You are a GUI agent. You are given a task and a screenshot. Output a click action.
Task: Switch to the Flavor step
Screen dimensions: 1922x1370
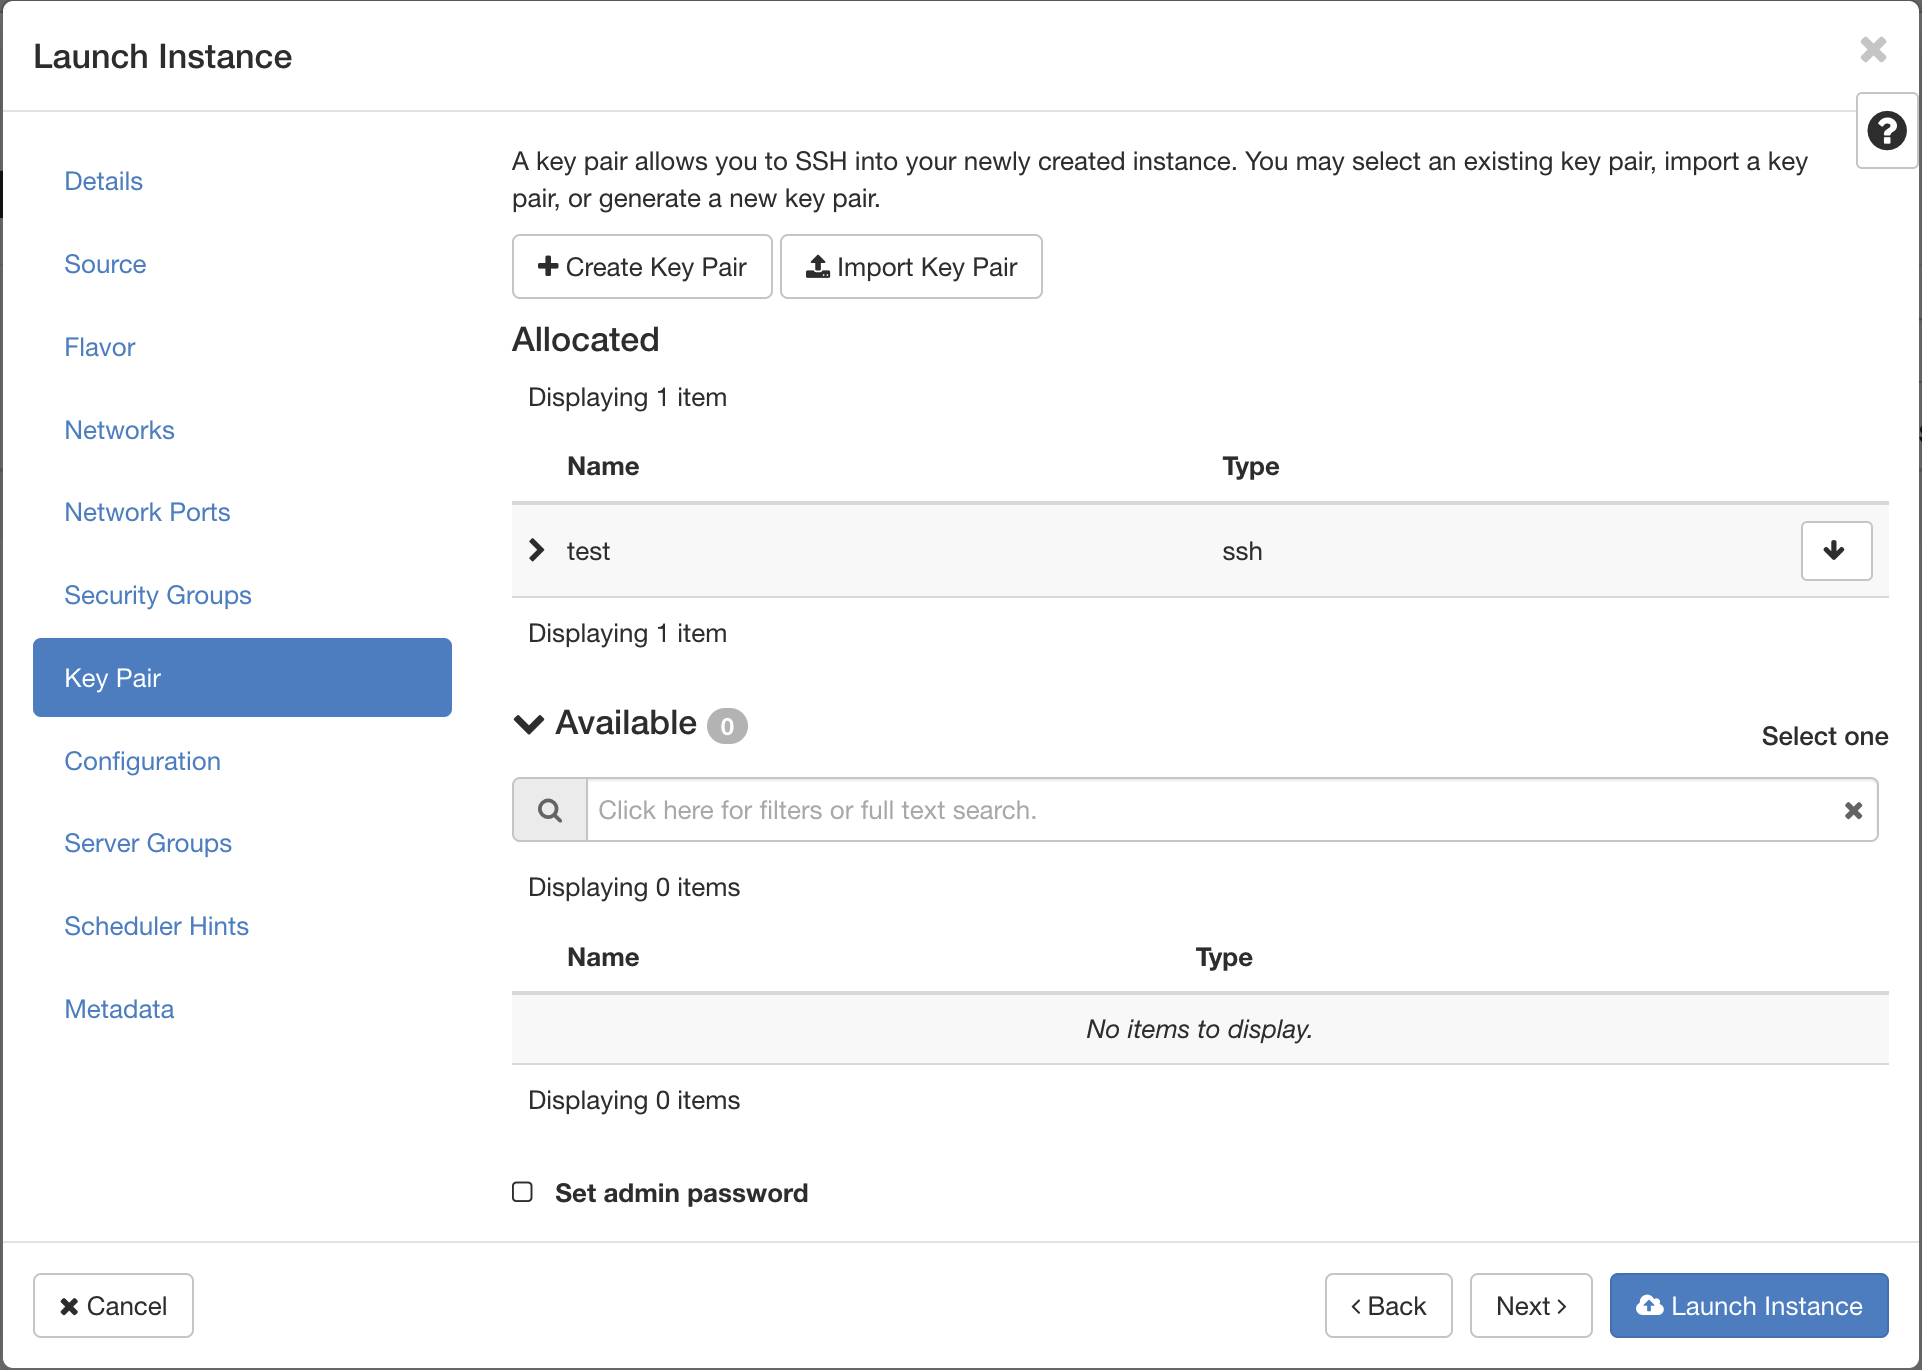[x=100, y=347]
